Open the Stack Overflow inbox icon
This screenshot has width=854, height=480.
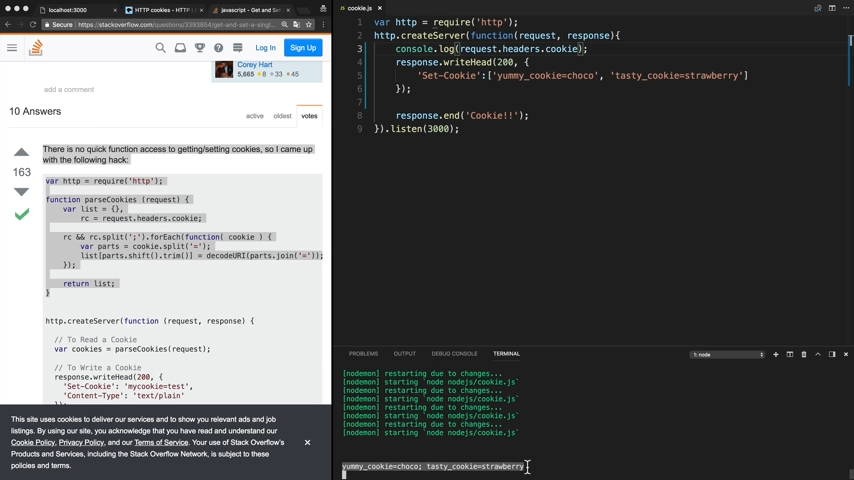point(180,48)
